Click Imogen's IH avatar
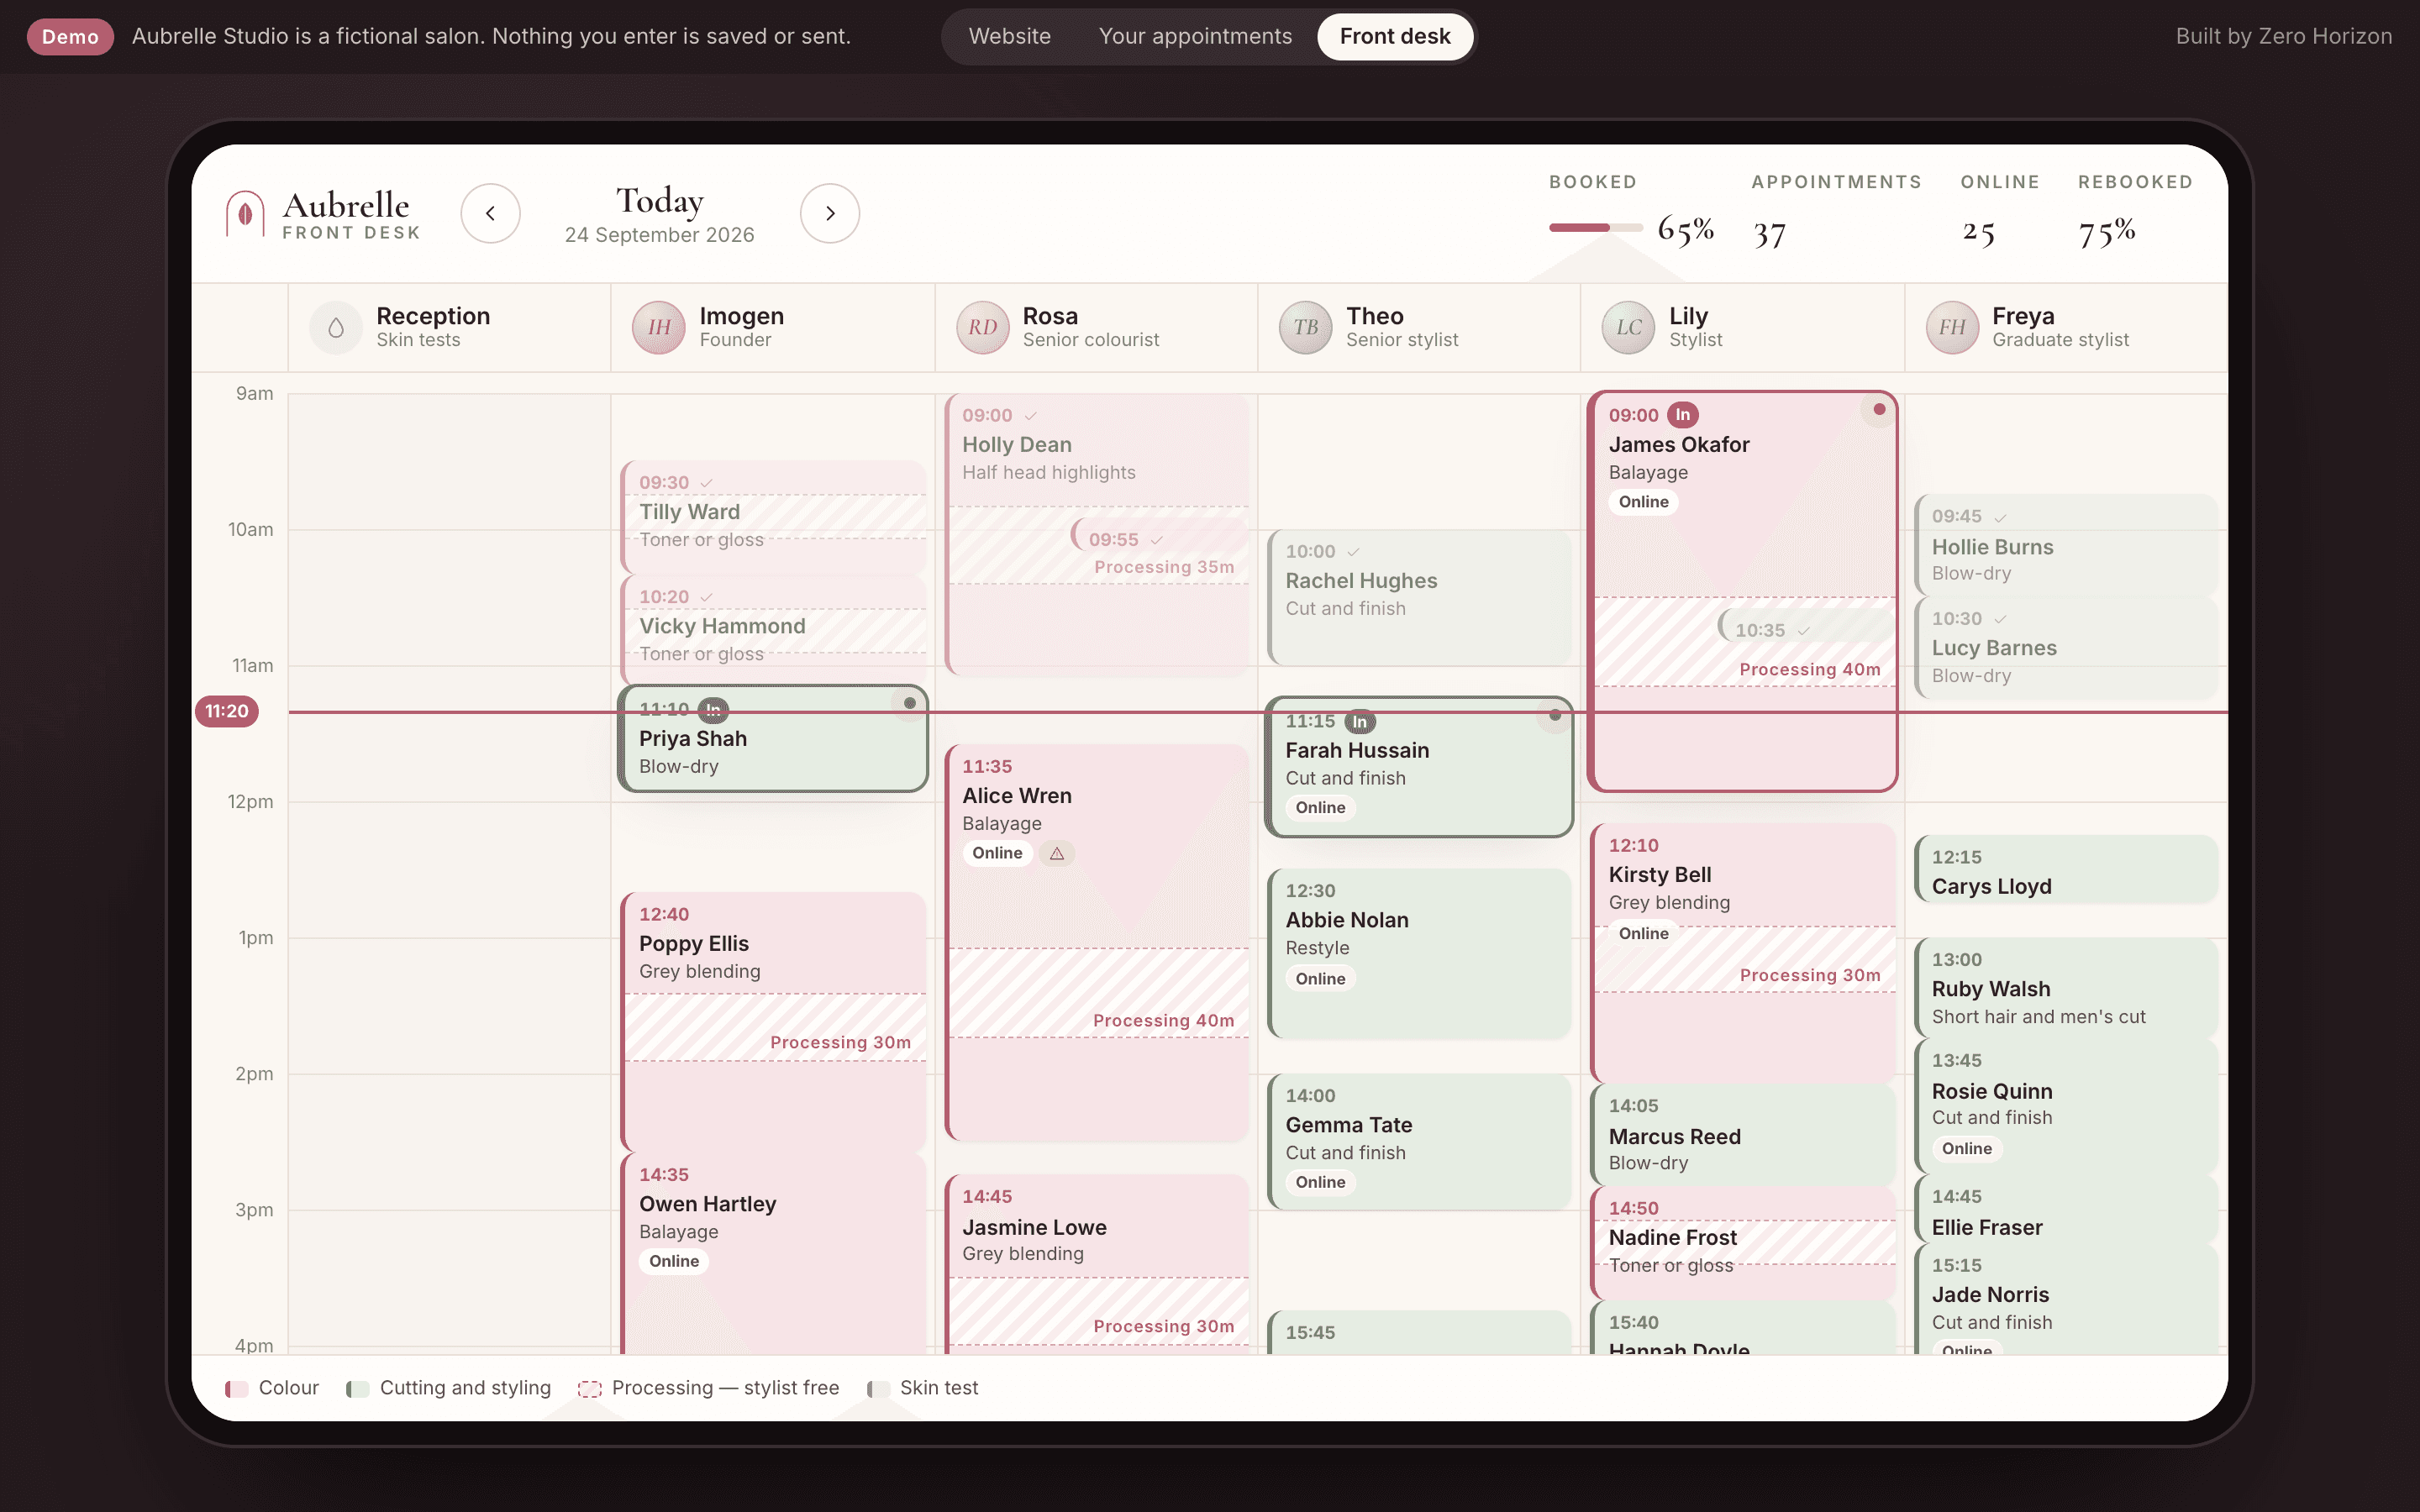 pyautogui.click(x=659, y=328)
